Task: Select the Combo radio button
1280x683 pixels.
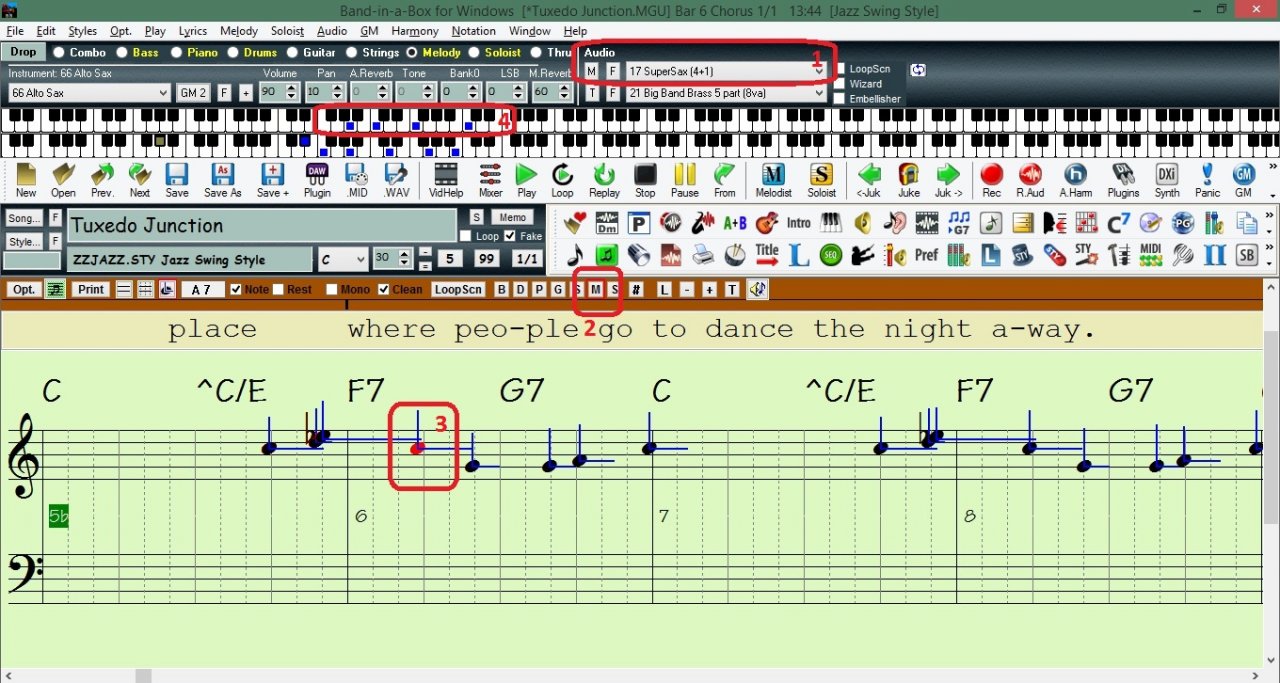Action: tap(59, 53)
